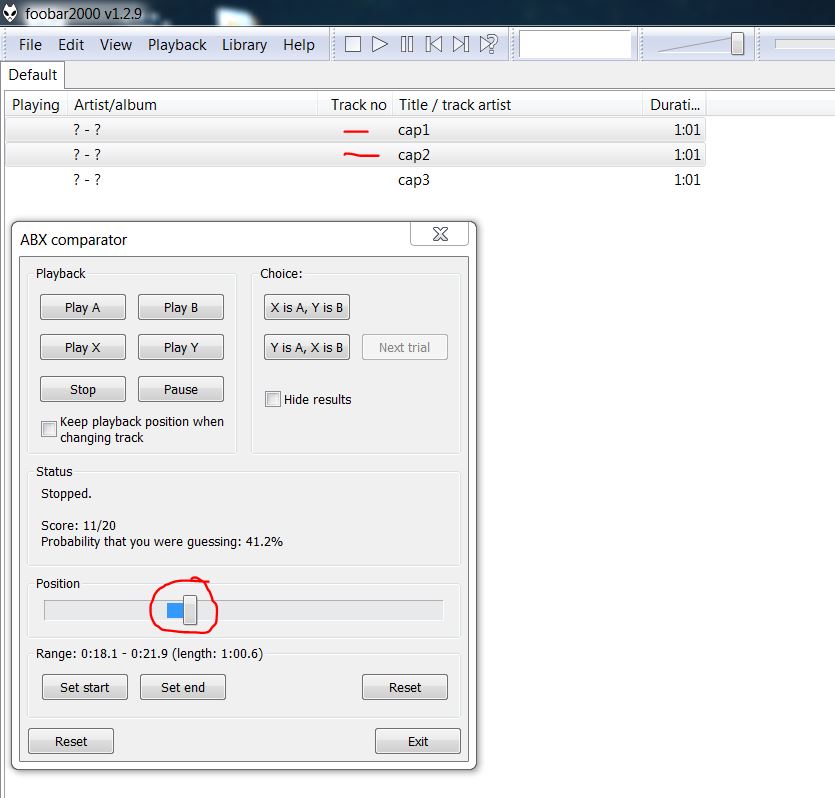Viewport: 835px width, 798px height.
Task: Click the Play X button
Action: tap(83, 348)
